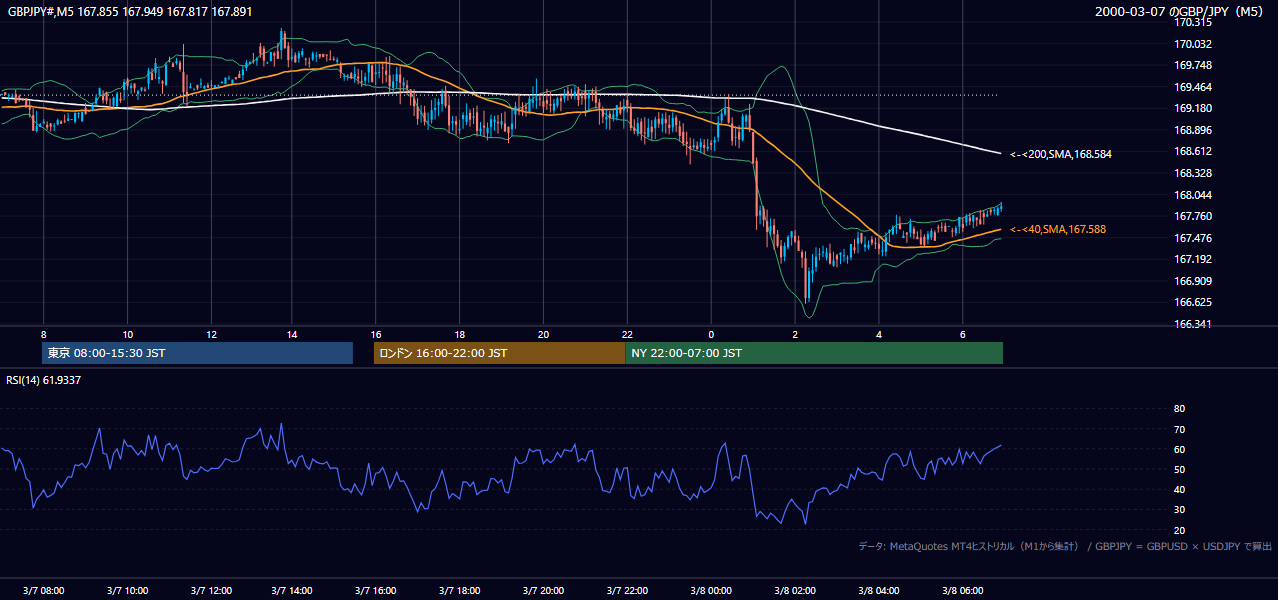The image size is (1278, 600).
Task: Click price axis value 168.044
Action: pos(1194,195)
